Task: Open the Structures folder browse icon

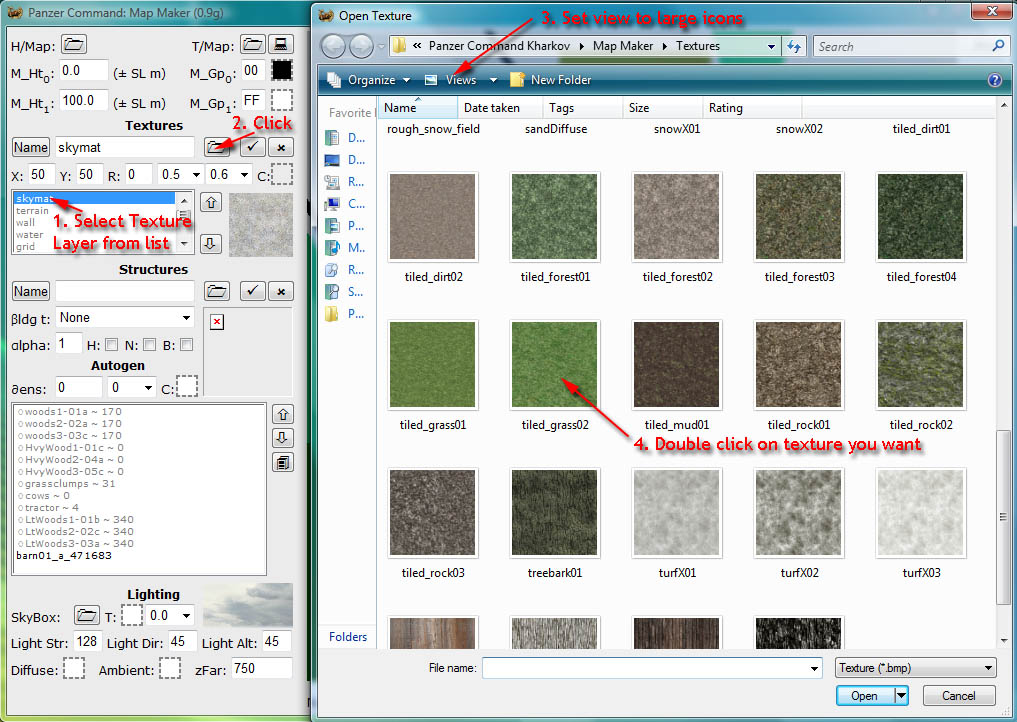Action: pyautogui.click(x=217, y=291)
